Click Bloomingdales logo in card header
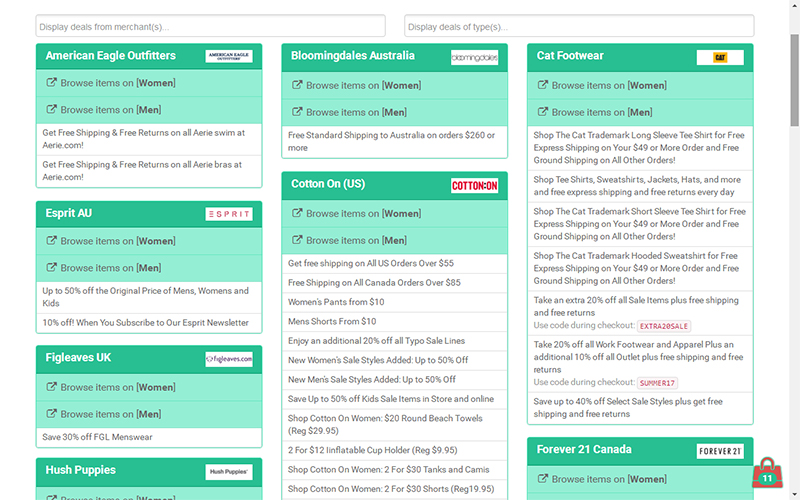800x500 pixels. point(474,58)
